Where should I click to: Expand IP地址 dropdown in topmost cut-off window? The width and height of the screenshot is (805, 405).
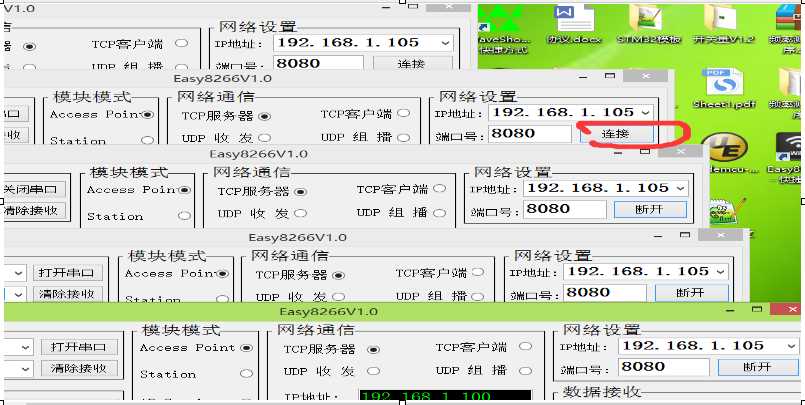pos(445,43)
